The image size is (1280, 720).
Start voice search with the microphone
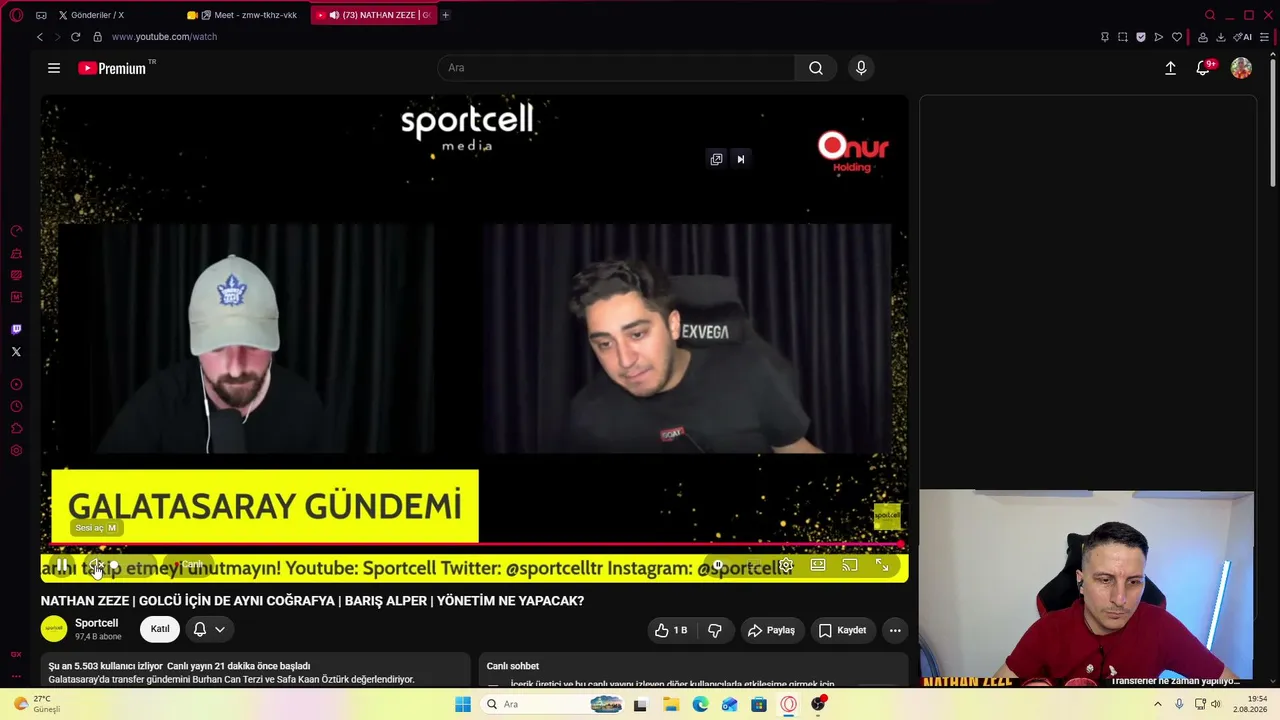[861, 68]
